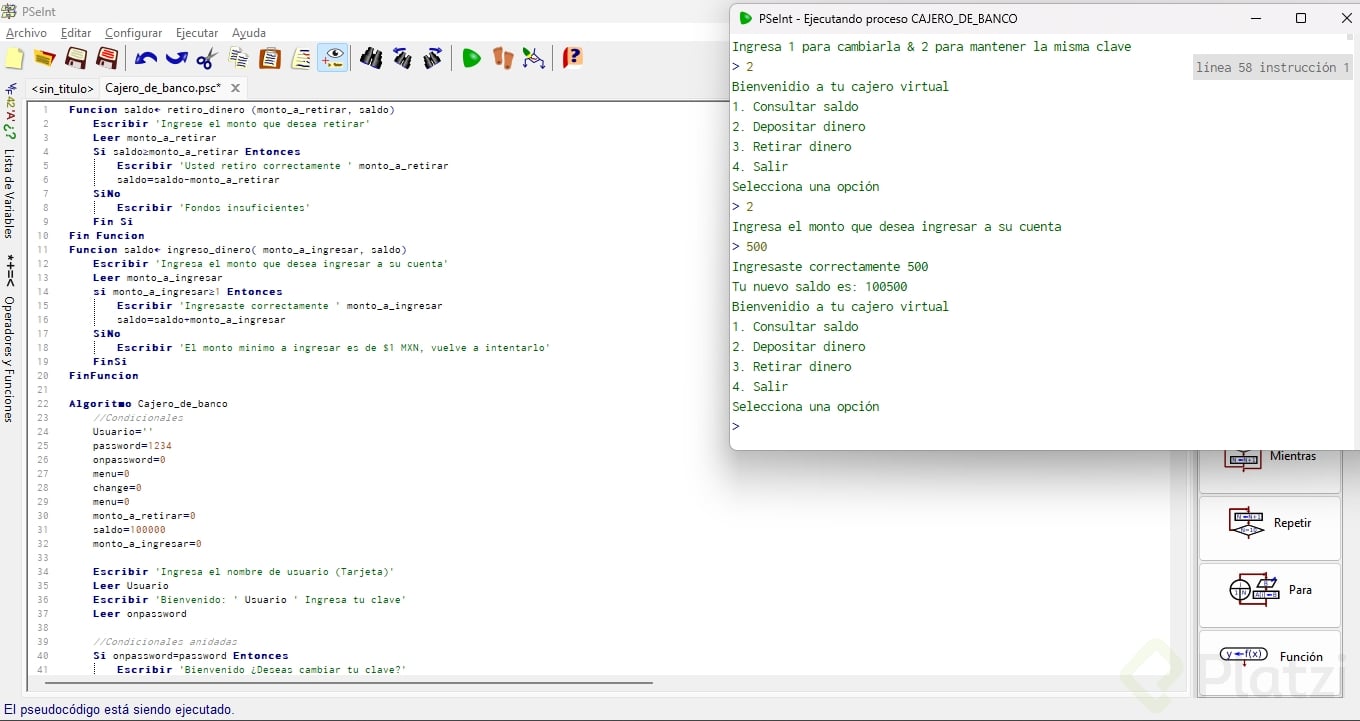Viewport: 1360px width, 721px height.
Task: Open the Archivo menu
Action: pyautogui.click(x=26, y=33)
